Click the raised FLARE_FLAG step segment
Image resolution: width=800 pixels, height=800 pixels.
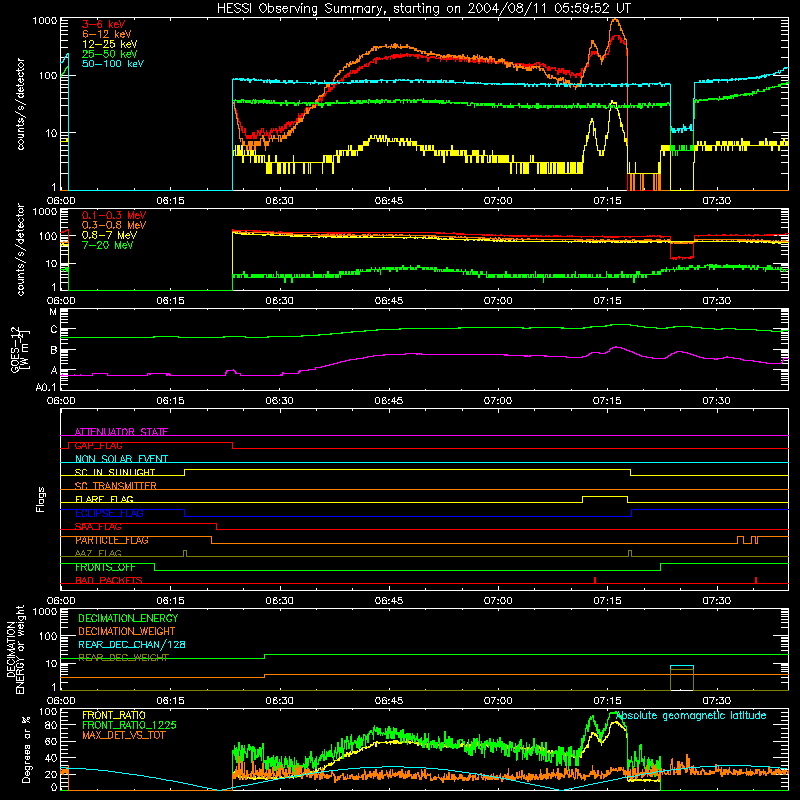pos(605,496)
